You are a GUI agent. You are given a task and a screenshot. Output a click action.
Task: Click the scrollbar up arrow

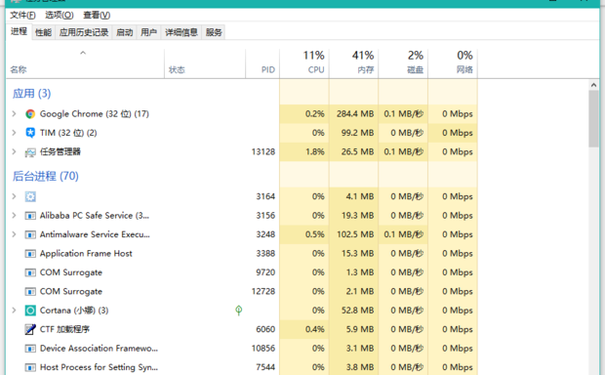(594, 85)
